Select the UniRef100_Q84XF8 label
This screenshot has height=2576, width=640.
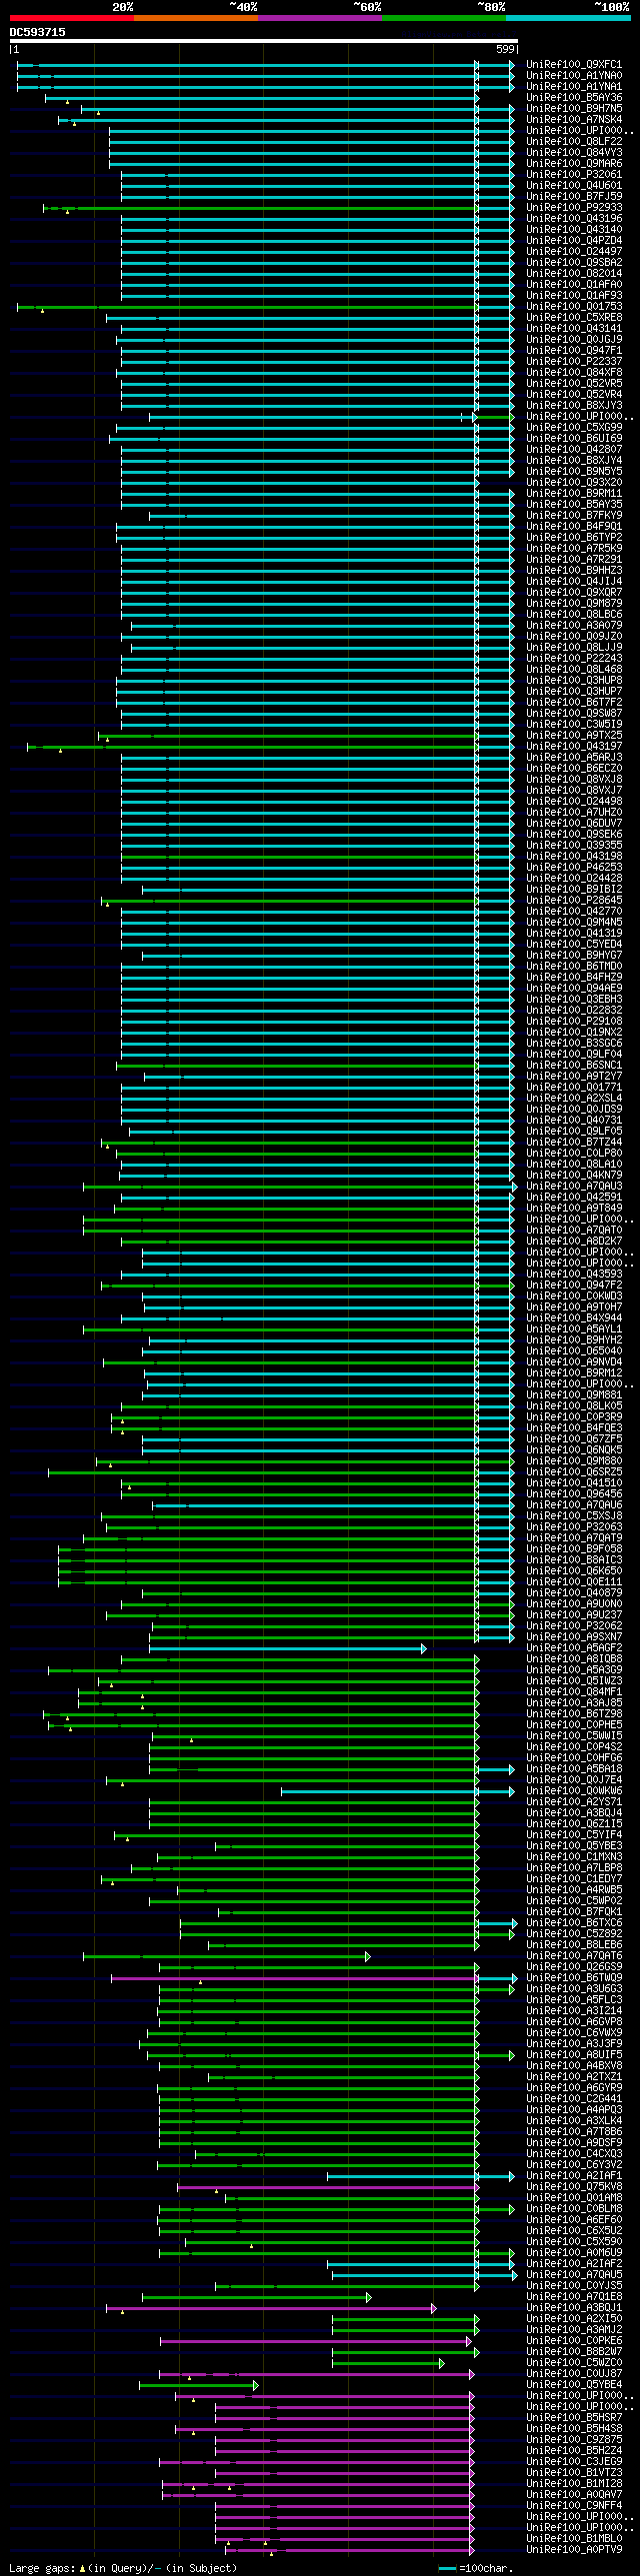[x=574, y=373]
